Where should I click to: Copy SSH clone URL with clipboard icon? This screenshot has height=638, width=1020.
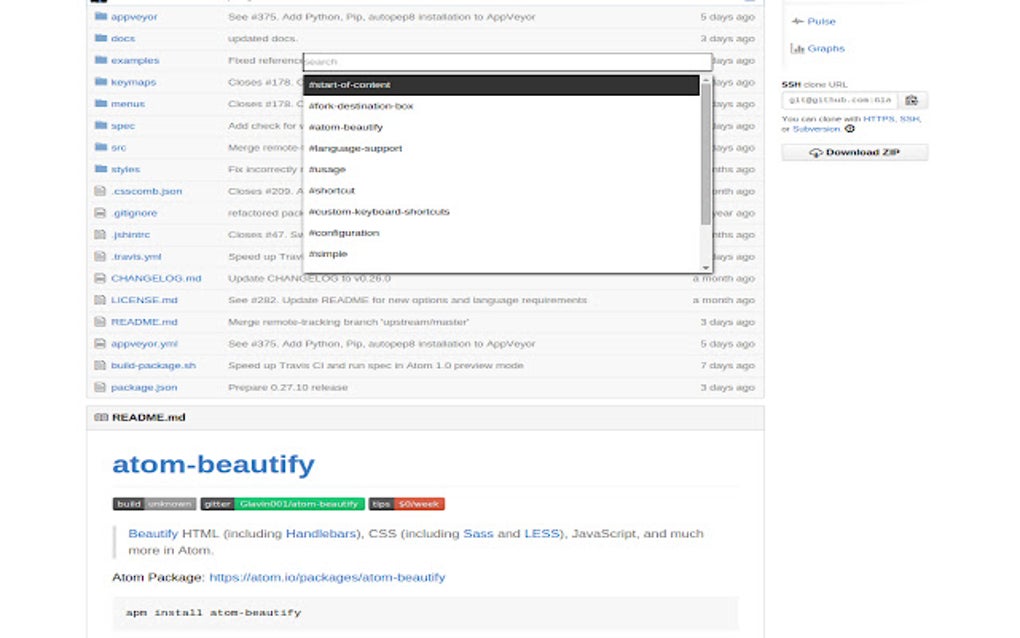pos(912,100)
